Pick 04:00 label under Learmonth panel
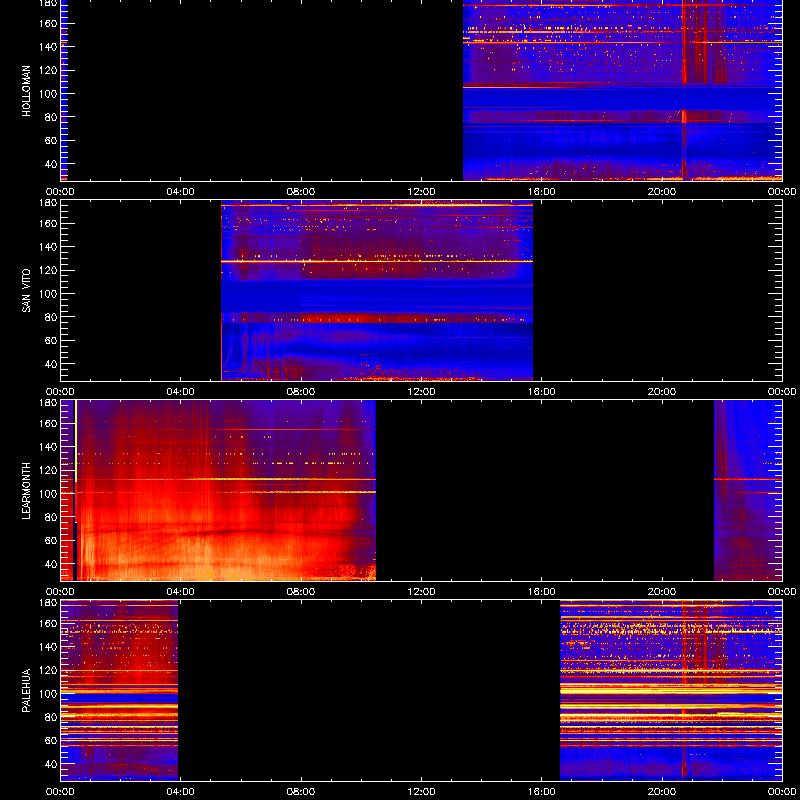Image resolution: width=800 pixels, height=800 pixels. pyautogui.click(x=181, y=592)
